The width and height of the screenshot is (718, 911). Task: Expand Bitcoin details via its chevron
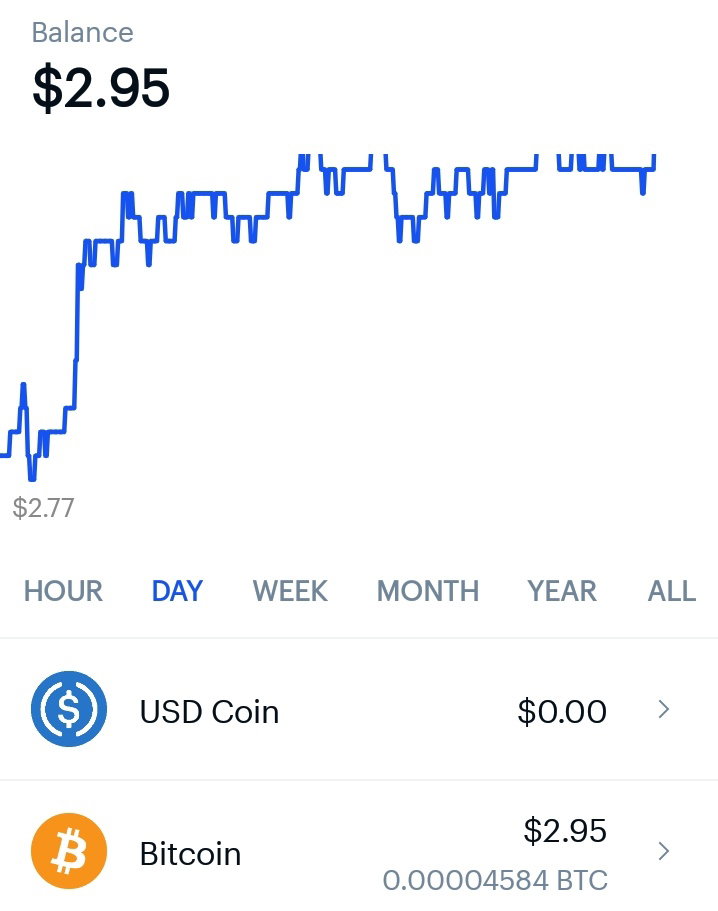[x=664, y=851]
